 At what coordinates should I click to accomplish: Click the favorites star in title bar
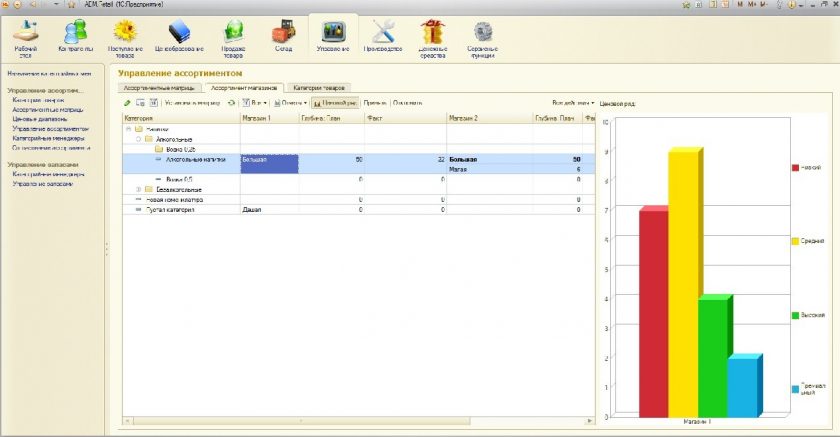point(71,4)
